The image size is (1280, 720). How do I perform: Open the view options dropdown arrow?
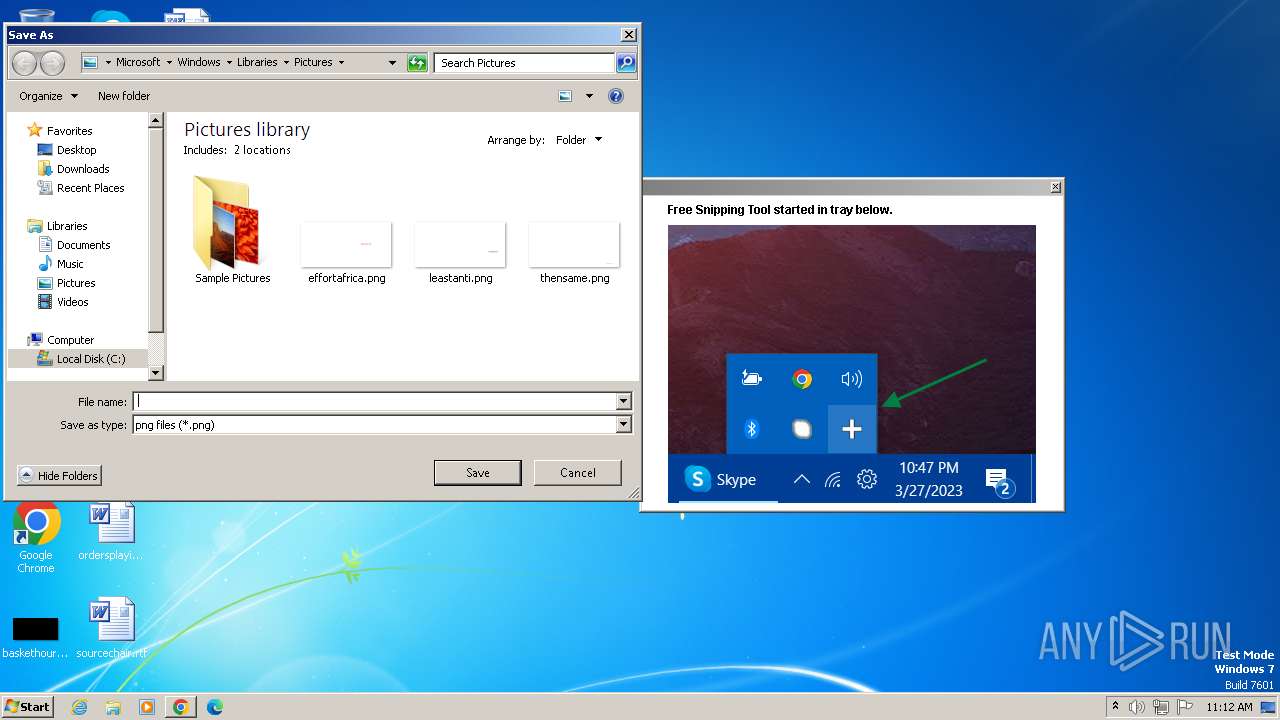(589, 96)
